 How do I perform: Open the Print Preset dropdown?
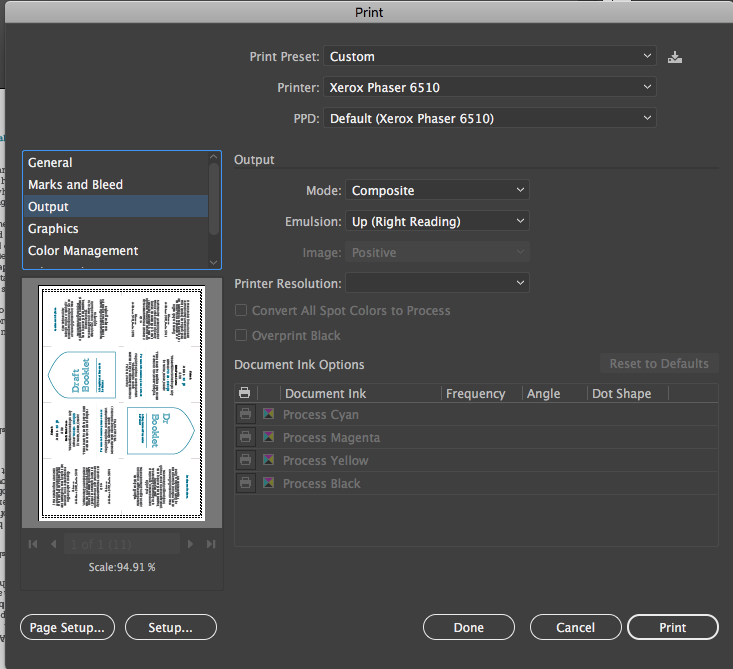(490, 57)
